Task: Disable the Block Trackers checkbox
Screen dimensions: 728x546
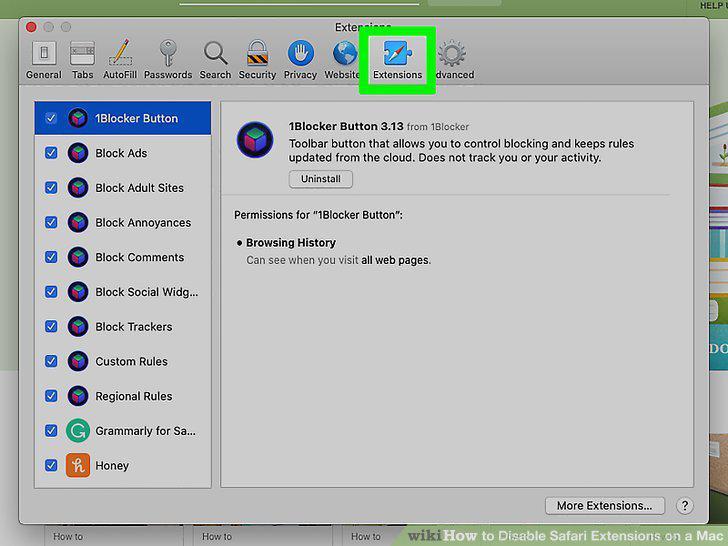Action: tap(51, 326)
